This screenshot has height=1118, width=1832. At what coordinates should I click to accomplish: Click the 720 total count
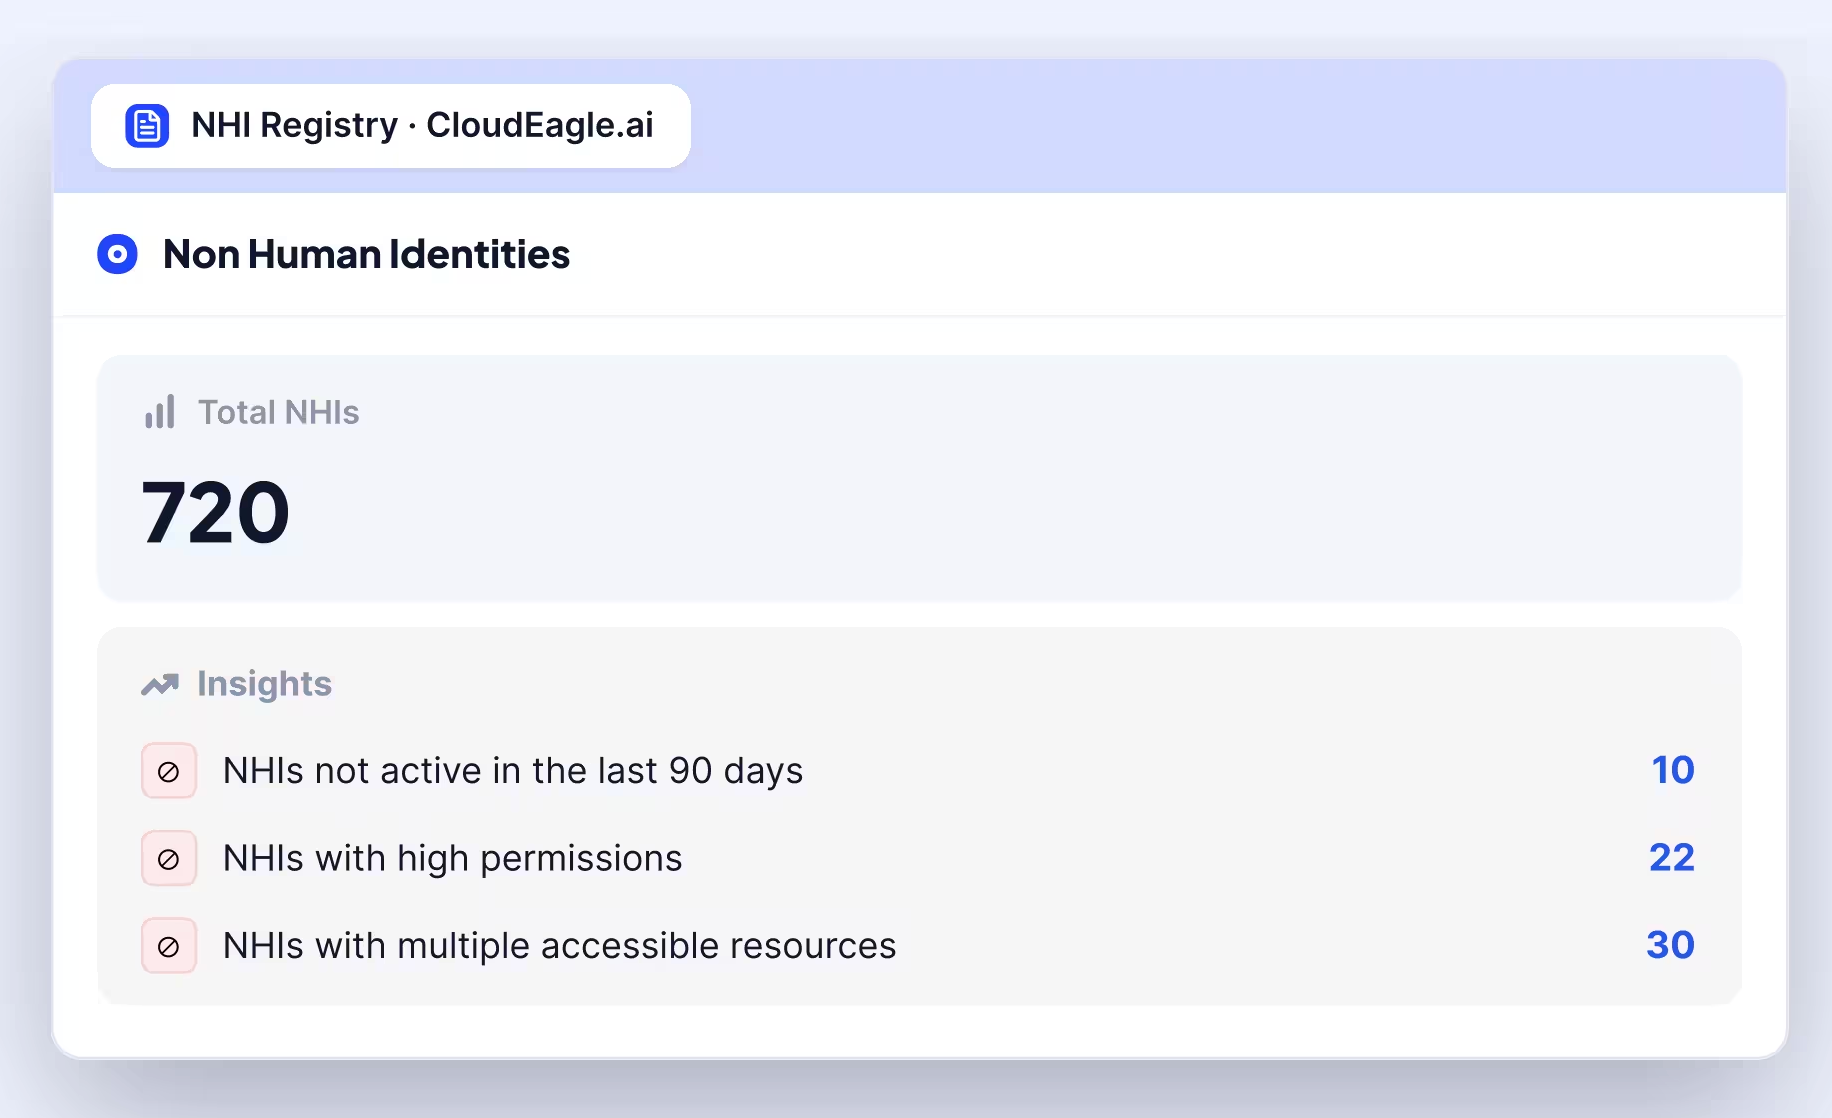[x=215, y=513]
